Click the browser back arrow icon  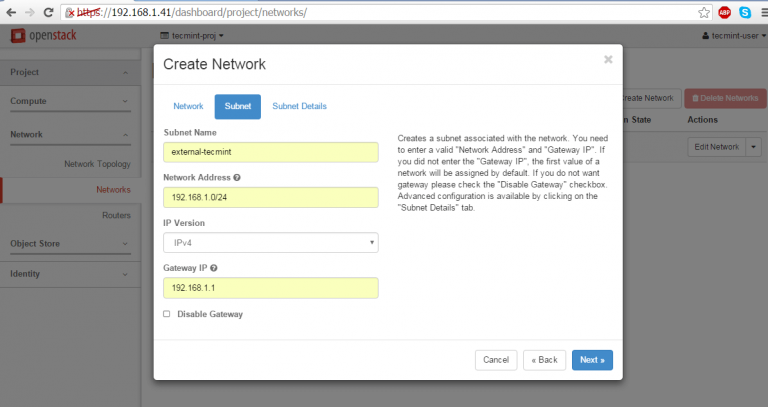coord(10,12)
